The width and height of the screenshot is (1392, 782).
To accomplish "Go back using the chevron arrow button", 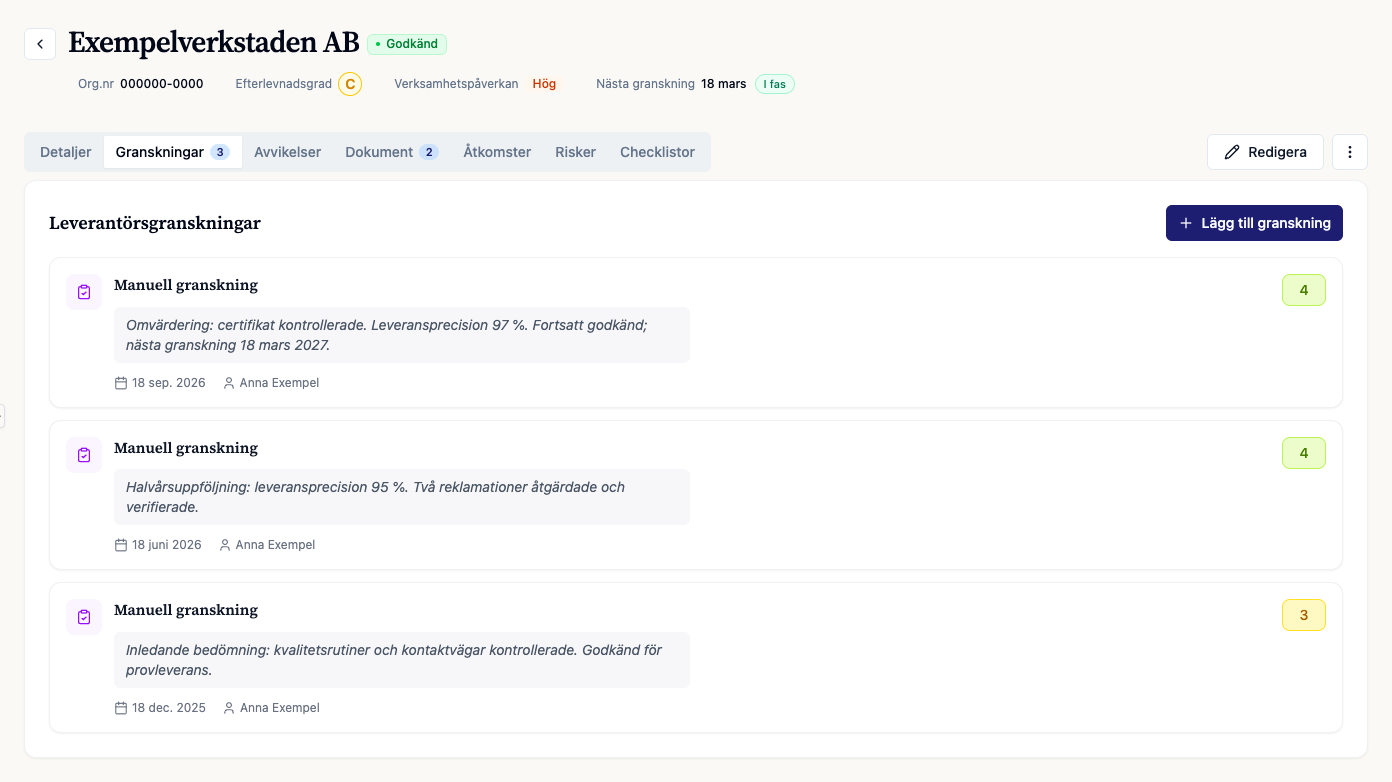I will click(40, 44).
